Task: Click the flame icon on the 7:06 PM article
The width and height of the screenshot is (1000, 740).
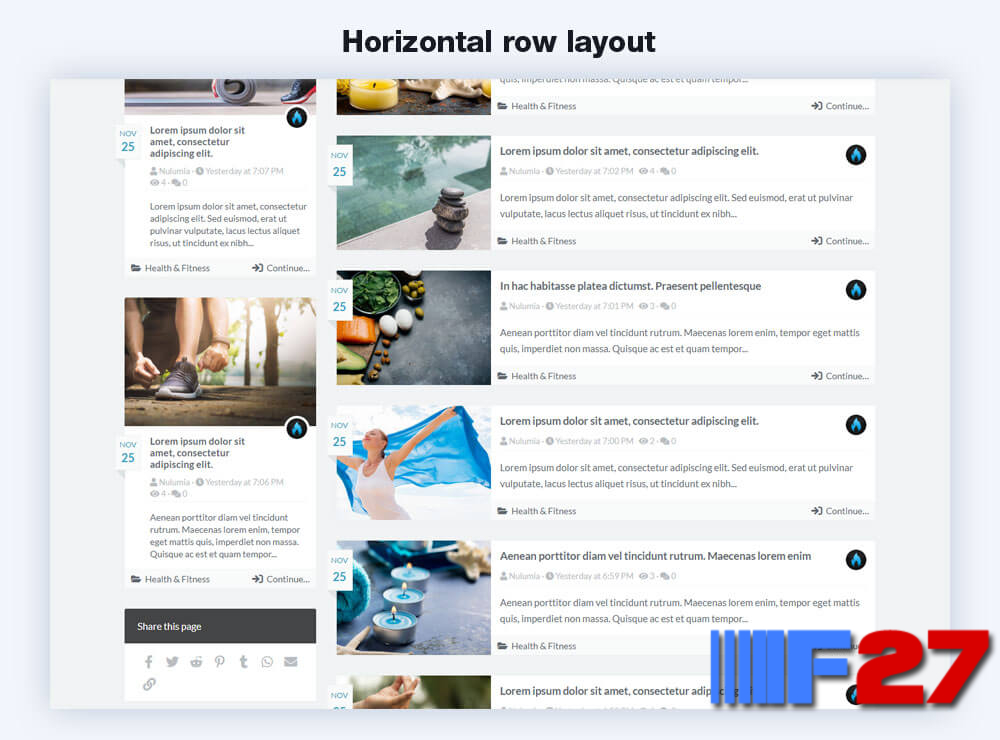Action: [x=297, y=428]
